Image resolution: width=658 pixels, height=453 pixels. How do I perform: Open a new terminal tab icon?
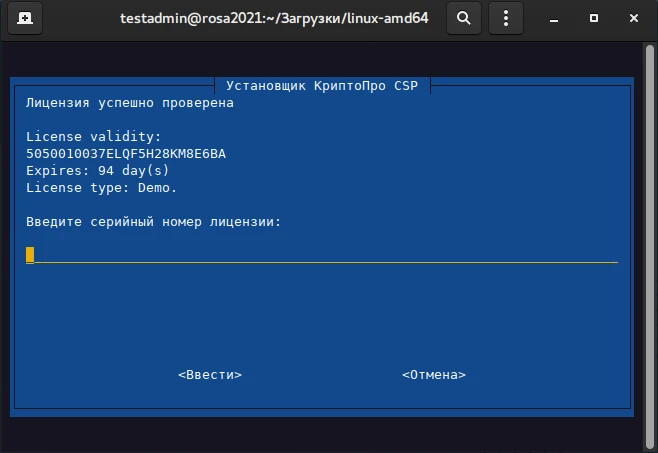click(x=25, y=18)
